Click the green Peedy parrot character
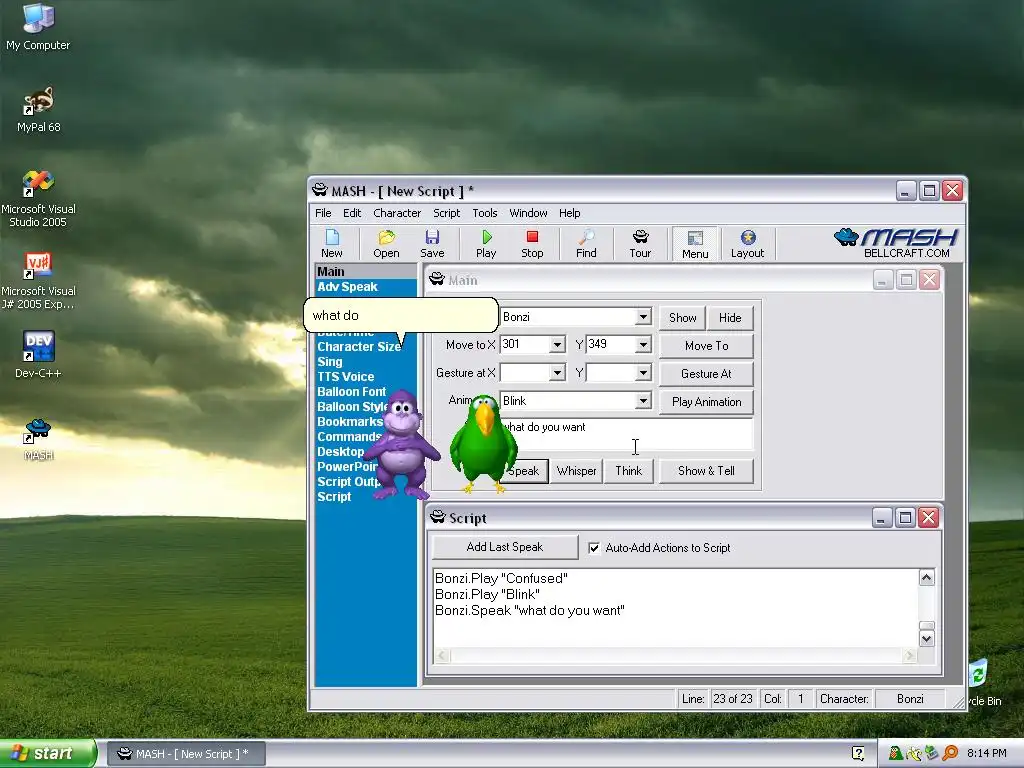The width and height of the screenshot is (1024, 768). point(484,443)
